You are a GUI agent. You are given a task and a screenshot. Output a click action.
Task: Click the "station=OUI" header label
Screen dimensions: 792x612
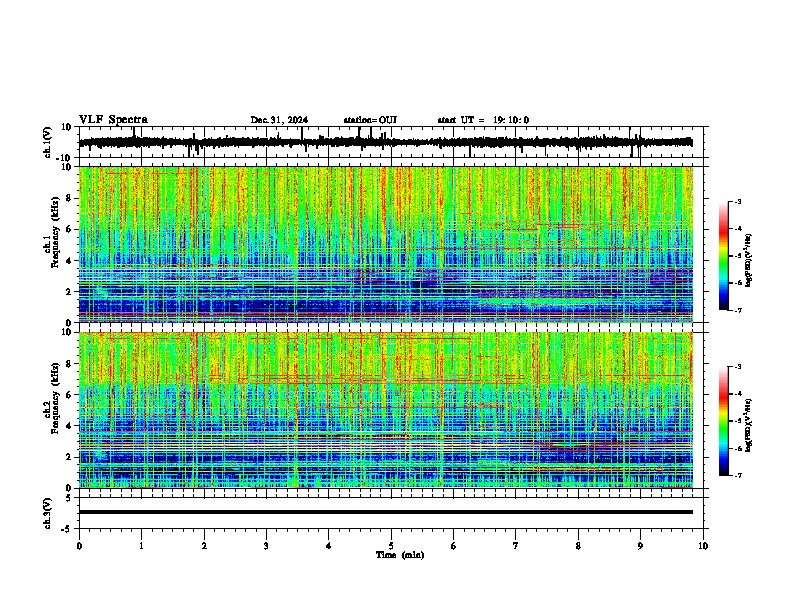click(370, 120)
